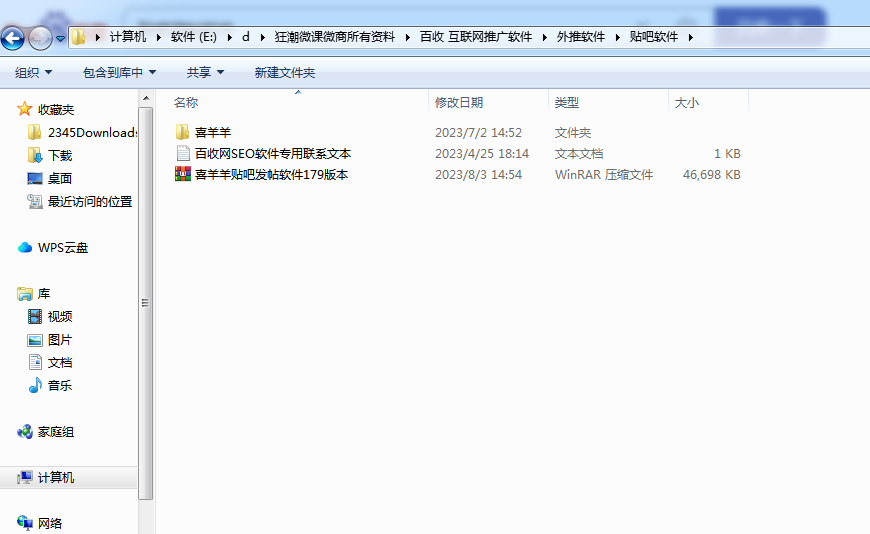Click the Forward navigation arrow button

[x=40, y=38]
